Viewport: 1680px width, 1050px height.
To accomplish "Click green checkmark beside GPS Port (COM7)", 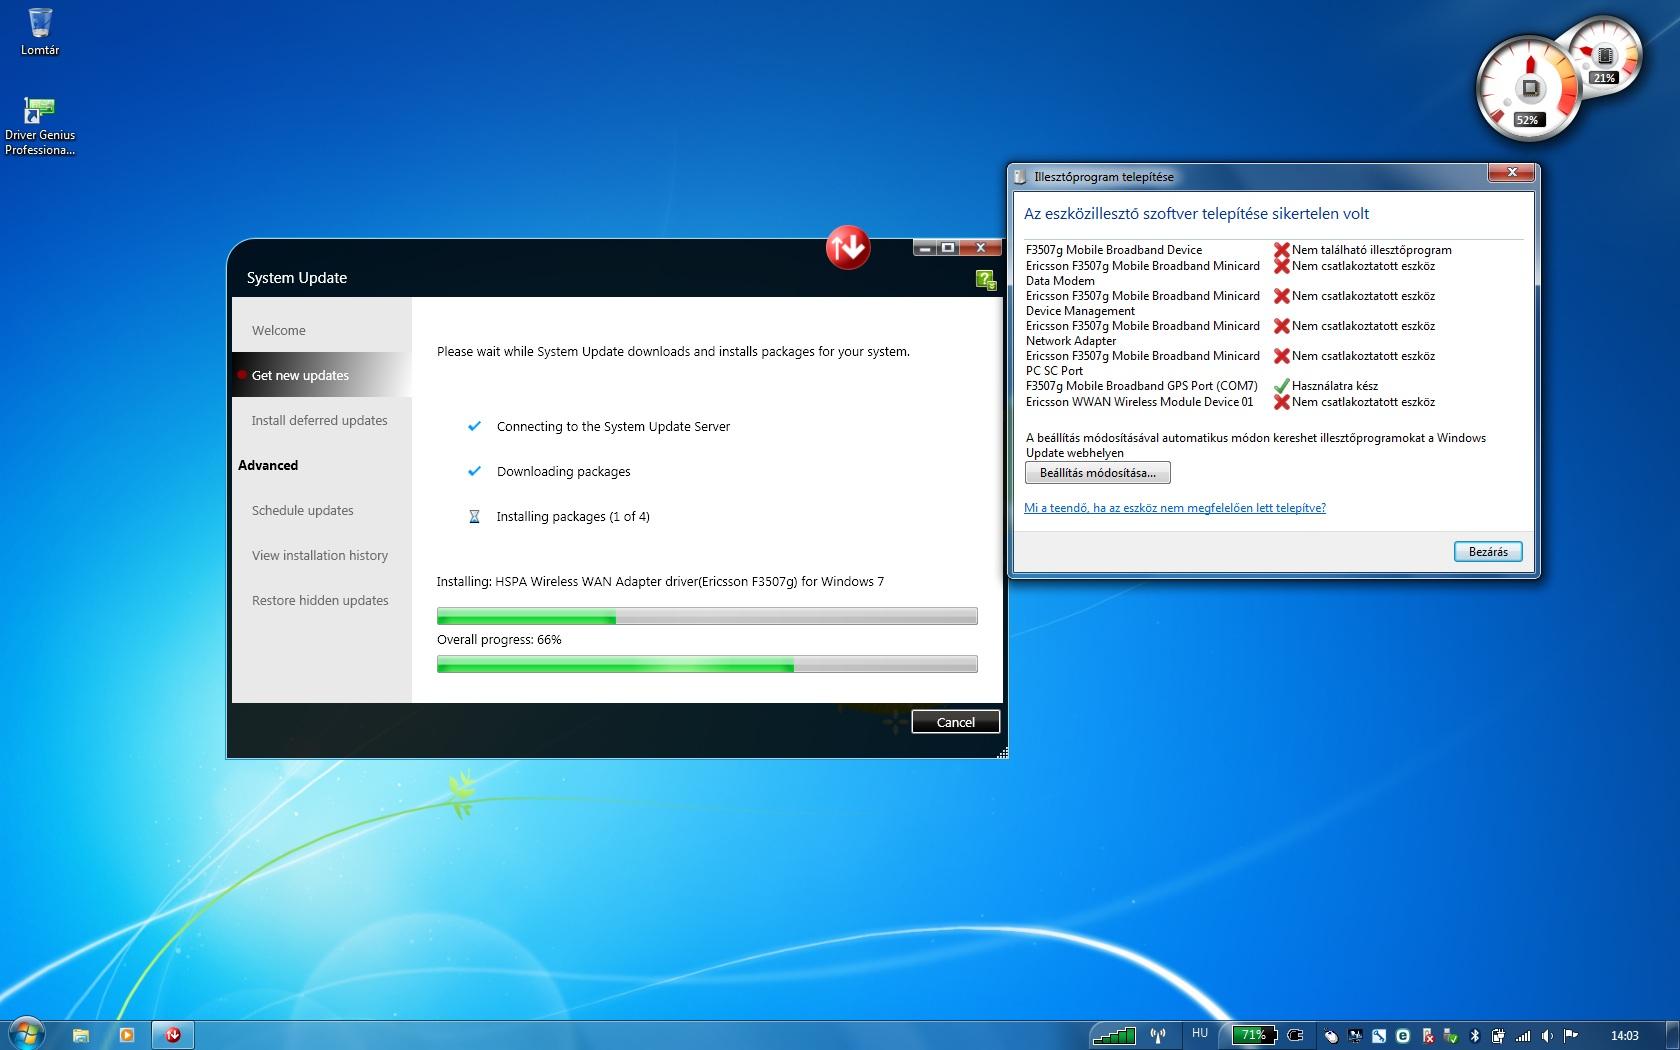I will pyautogui.click(x=1281, y=386).
